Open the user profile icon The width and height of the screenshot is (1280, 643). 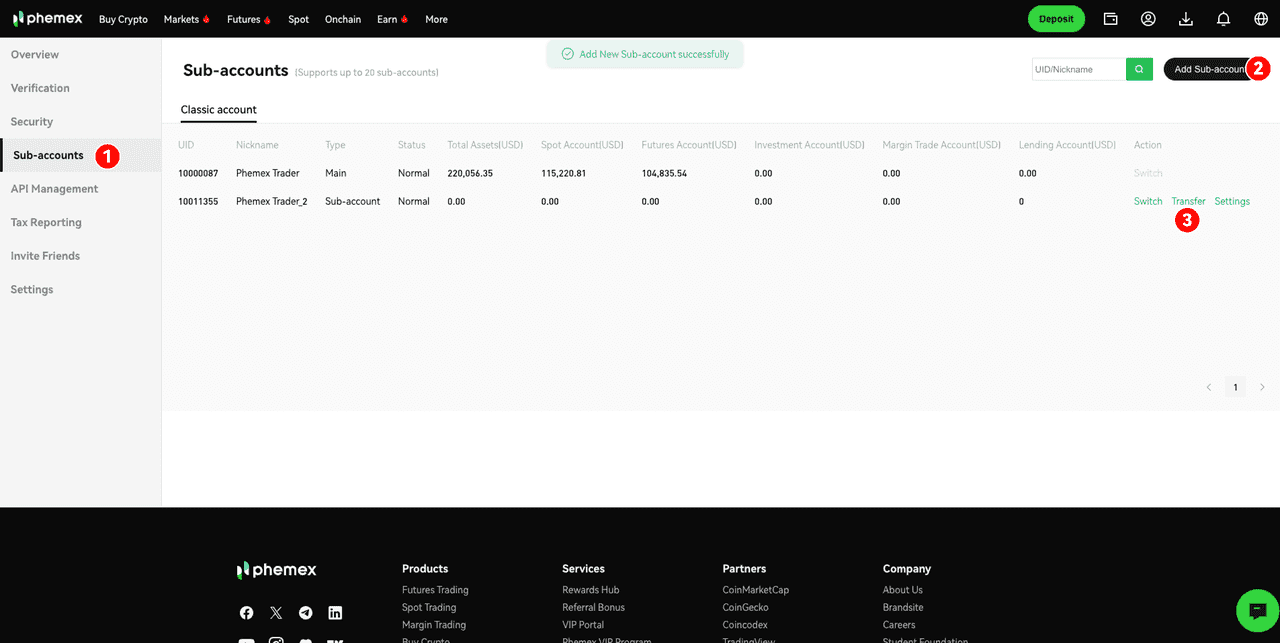coord(1148,19)
